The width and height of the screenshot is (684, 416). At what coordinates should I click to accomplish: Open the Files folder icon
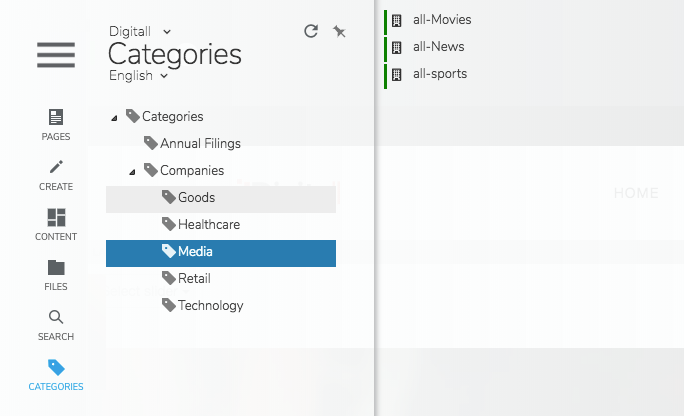click(56, 267)
